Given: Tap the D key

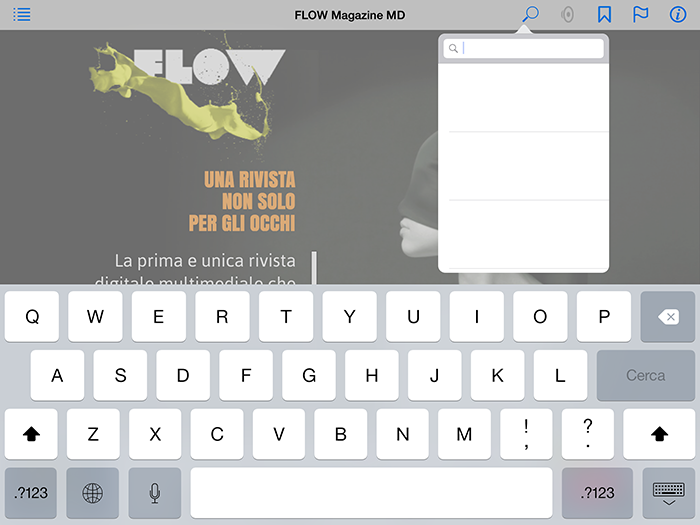Looking at the screenshot, I should click(x=183, y=375).
